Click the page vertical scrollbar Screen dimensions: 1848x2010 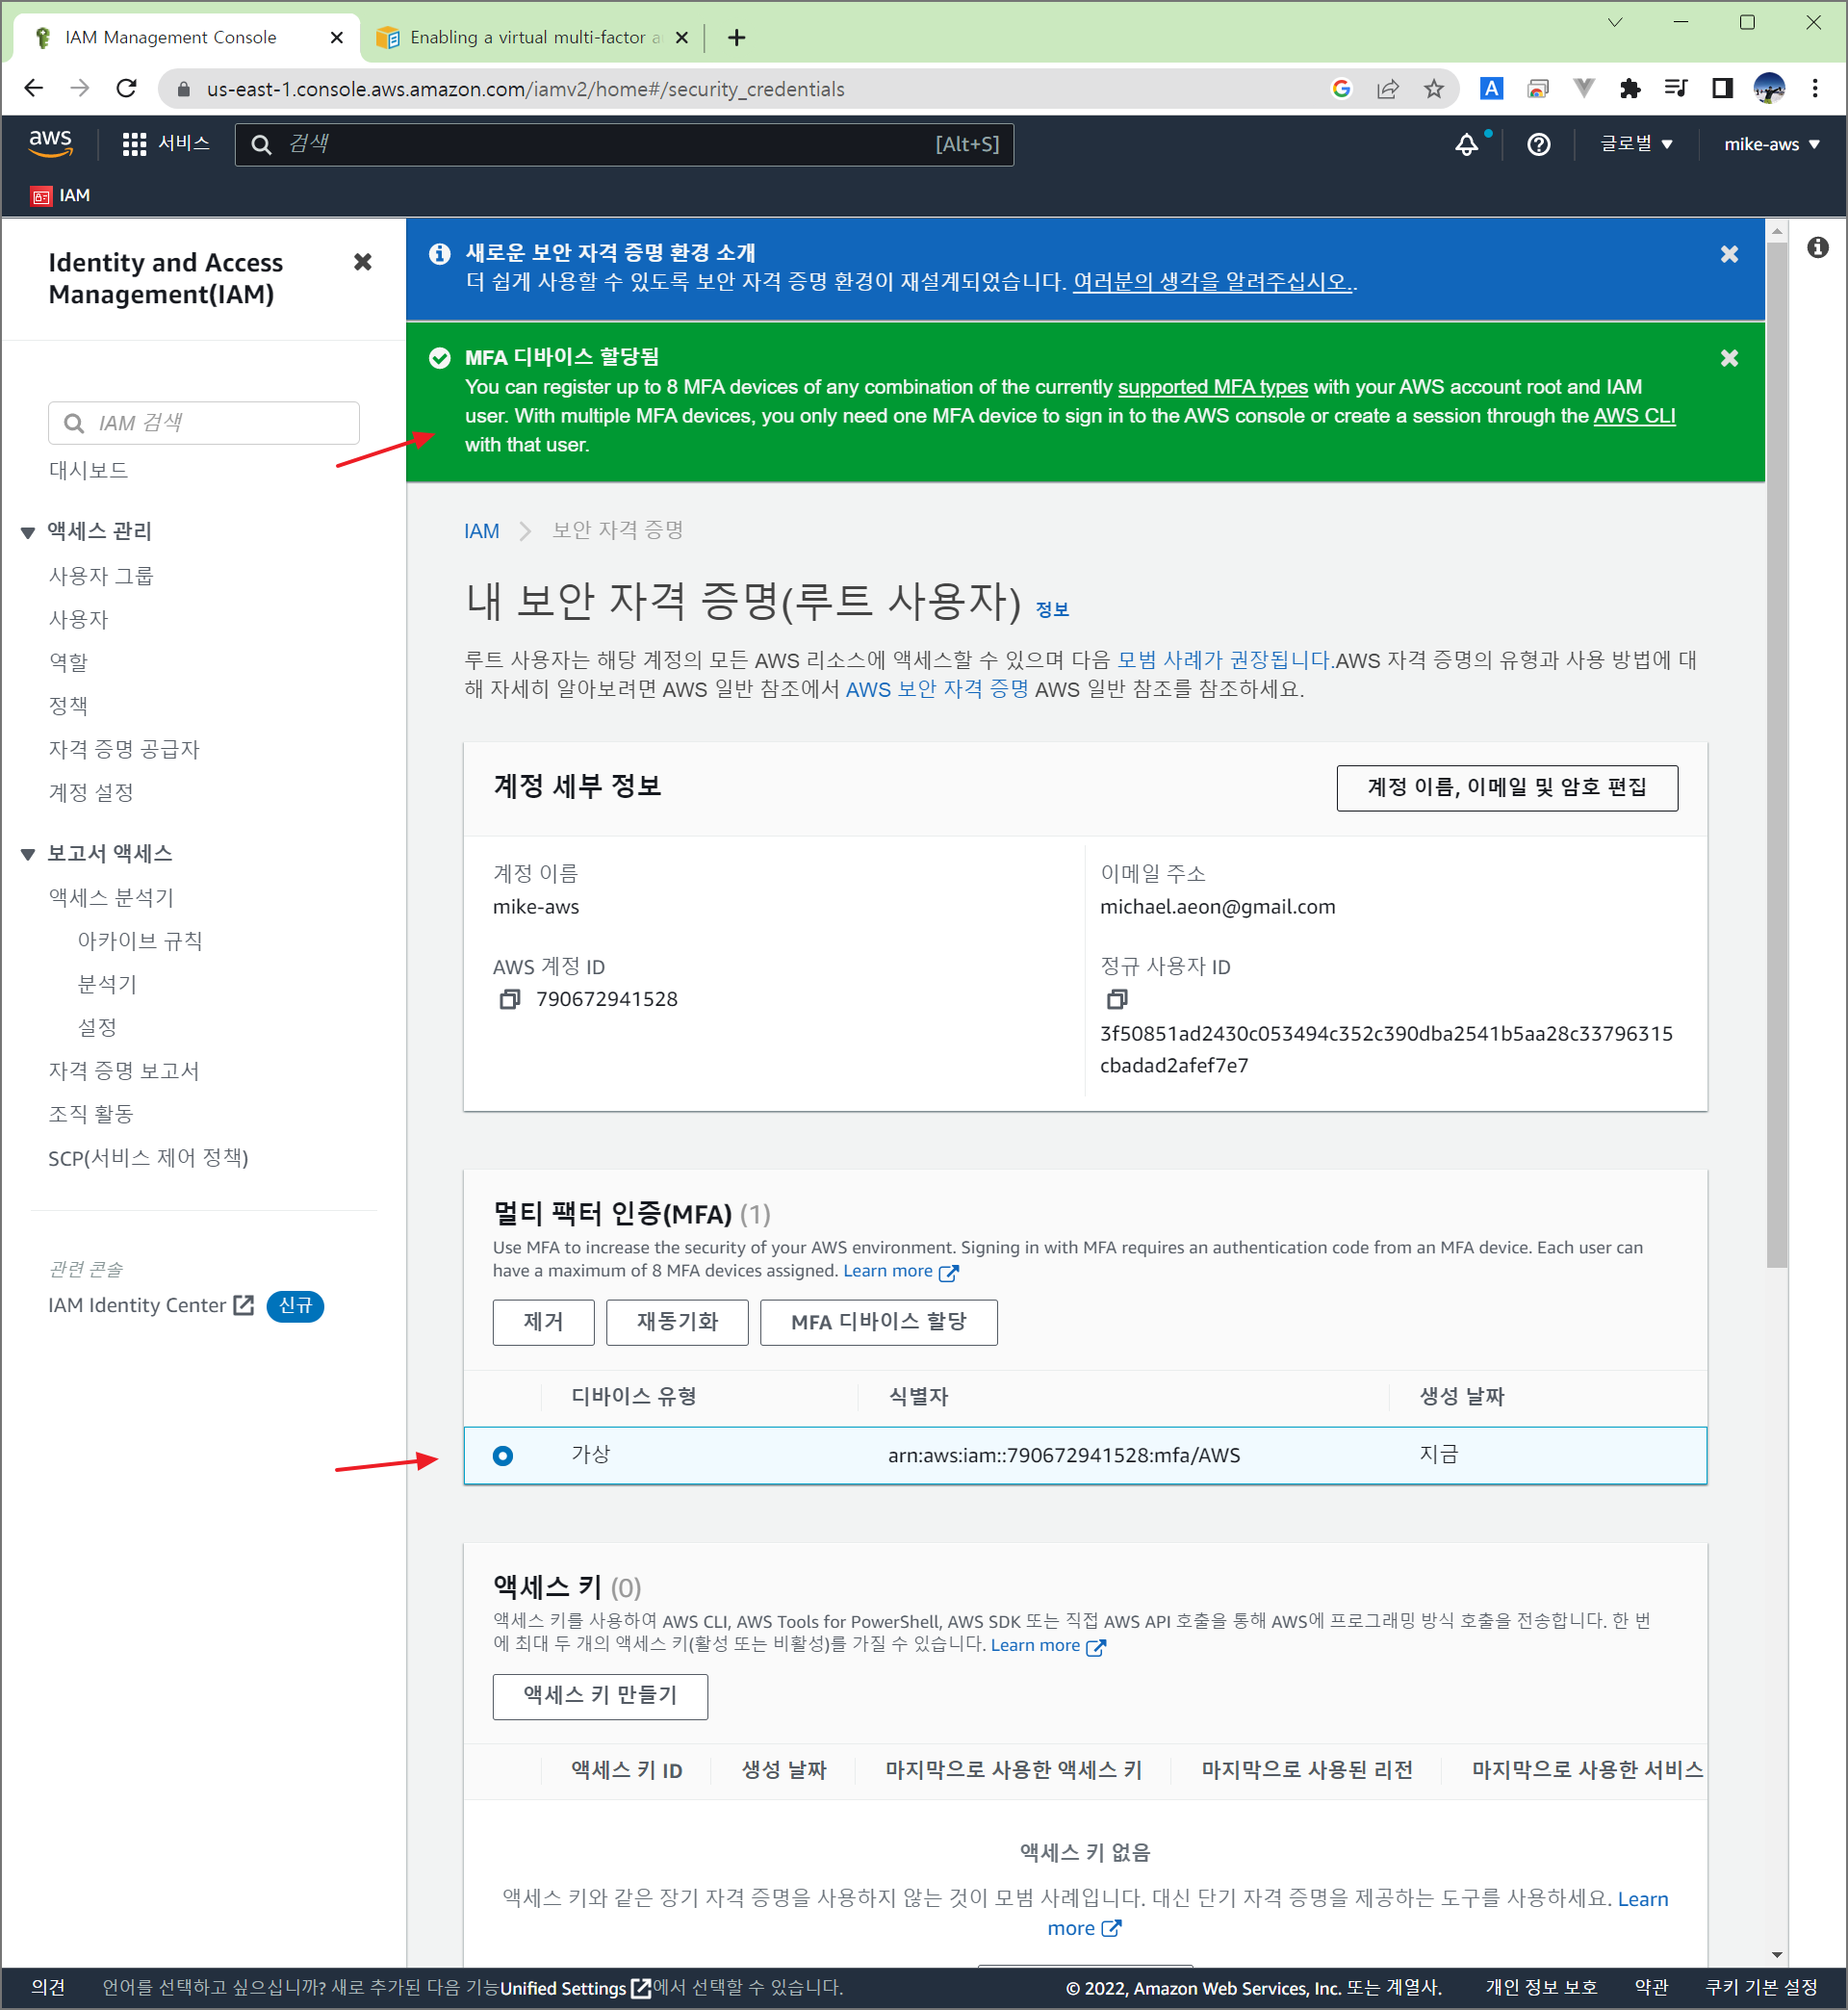point(1776,755)
